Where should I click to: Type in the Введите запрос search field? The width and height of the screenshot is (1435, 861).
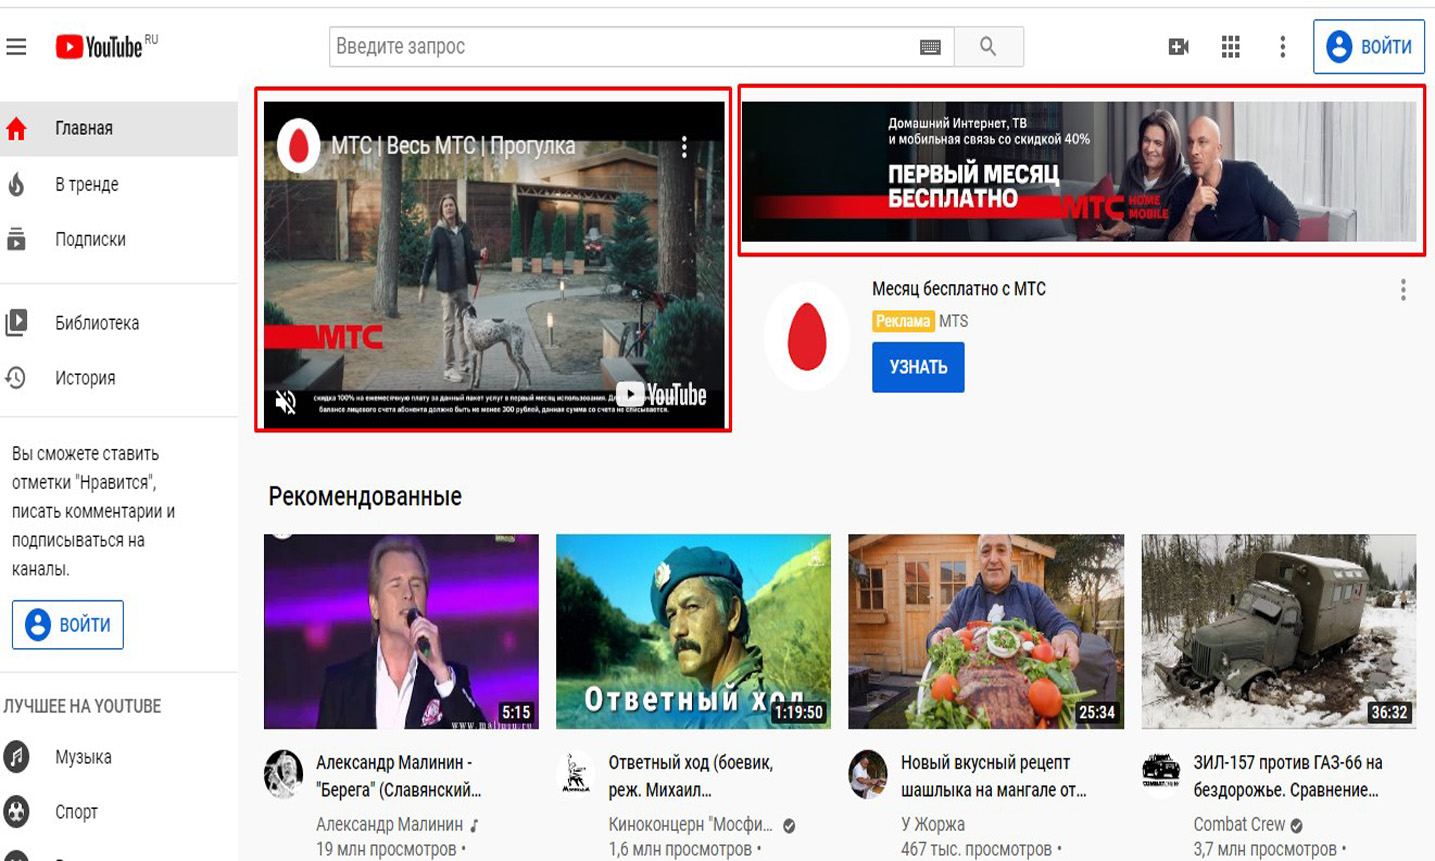[620, 47]
